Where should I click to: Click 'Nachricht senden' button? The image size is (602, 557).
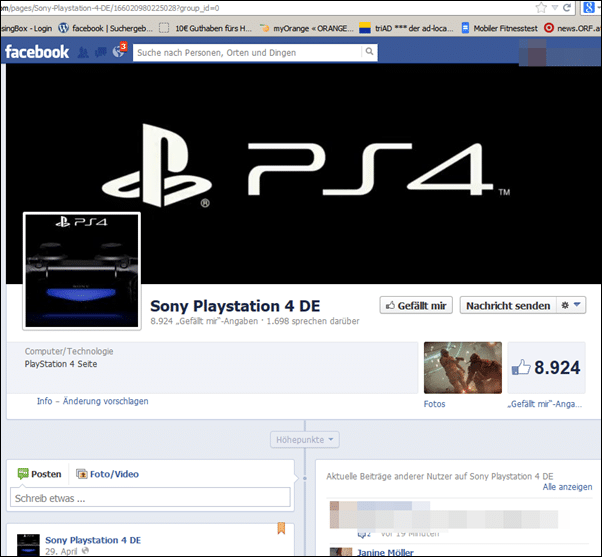coord(508,306)
